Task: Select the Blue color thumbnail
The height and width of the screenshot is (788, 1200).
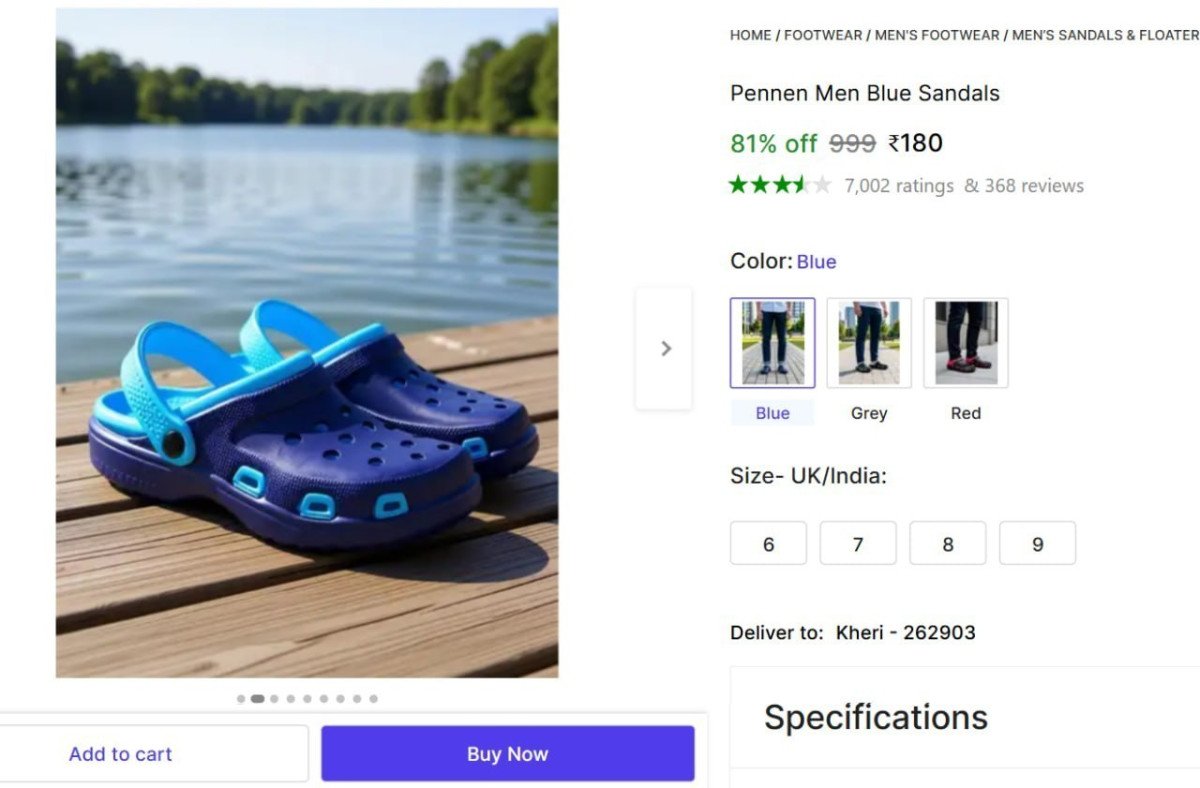Action: (772, 342)
